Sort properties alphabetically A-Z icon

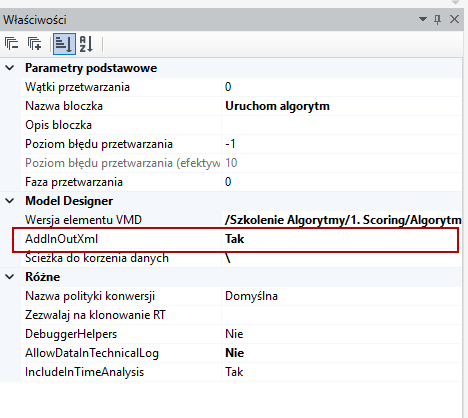86,44
